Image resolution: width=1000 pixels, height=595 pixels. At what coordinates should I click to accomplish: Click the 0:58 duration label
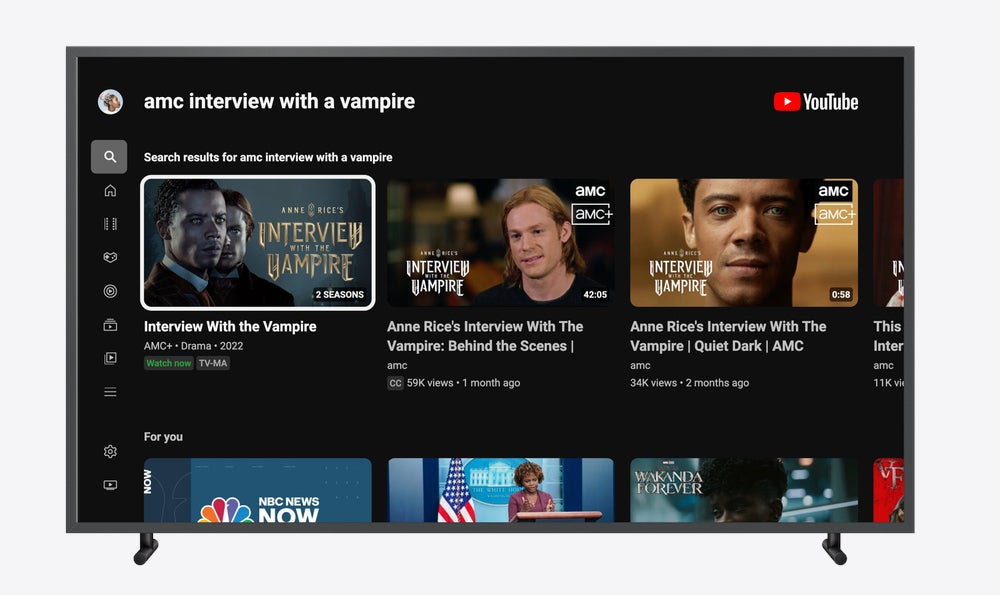coord(841,295)
